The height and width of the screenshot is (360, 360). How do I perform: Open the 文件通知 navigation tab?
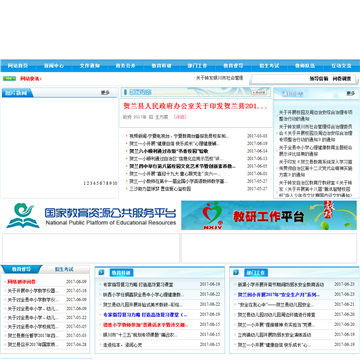(x=90, y=66)
